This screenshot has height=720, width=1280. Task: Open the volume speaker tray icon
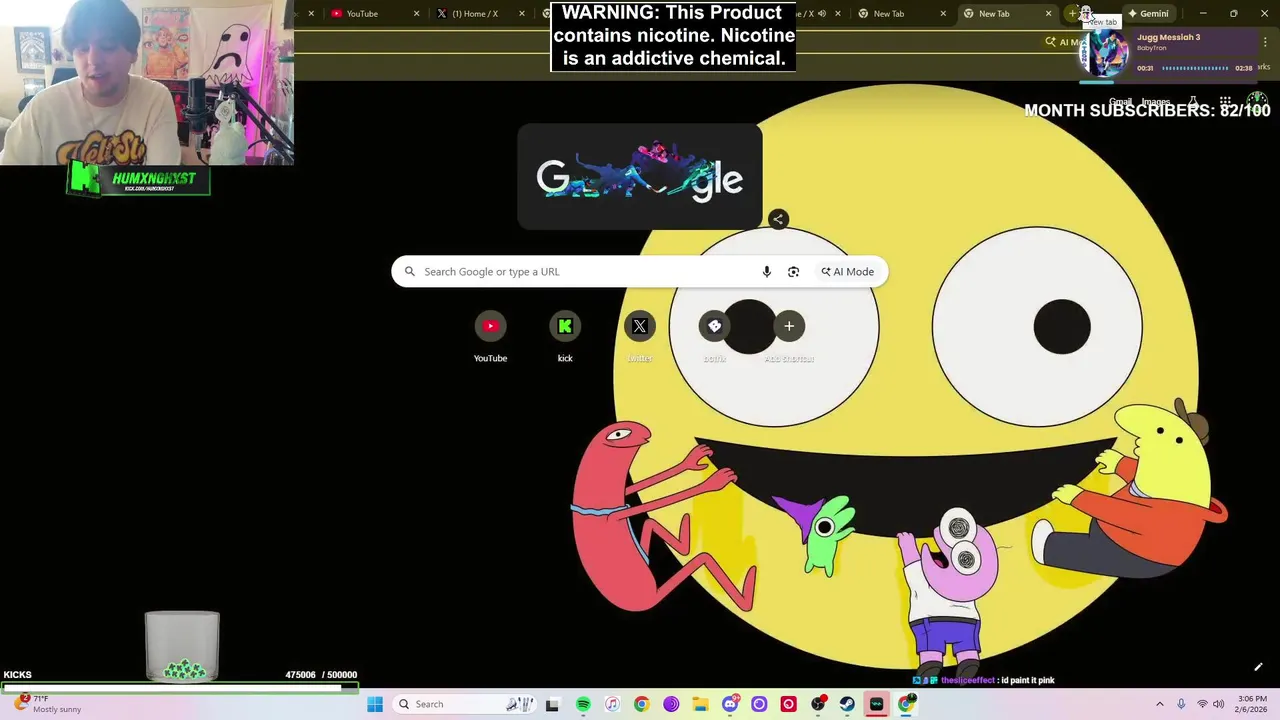(x=1219, y=704)
